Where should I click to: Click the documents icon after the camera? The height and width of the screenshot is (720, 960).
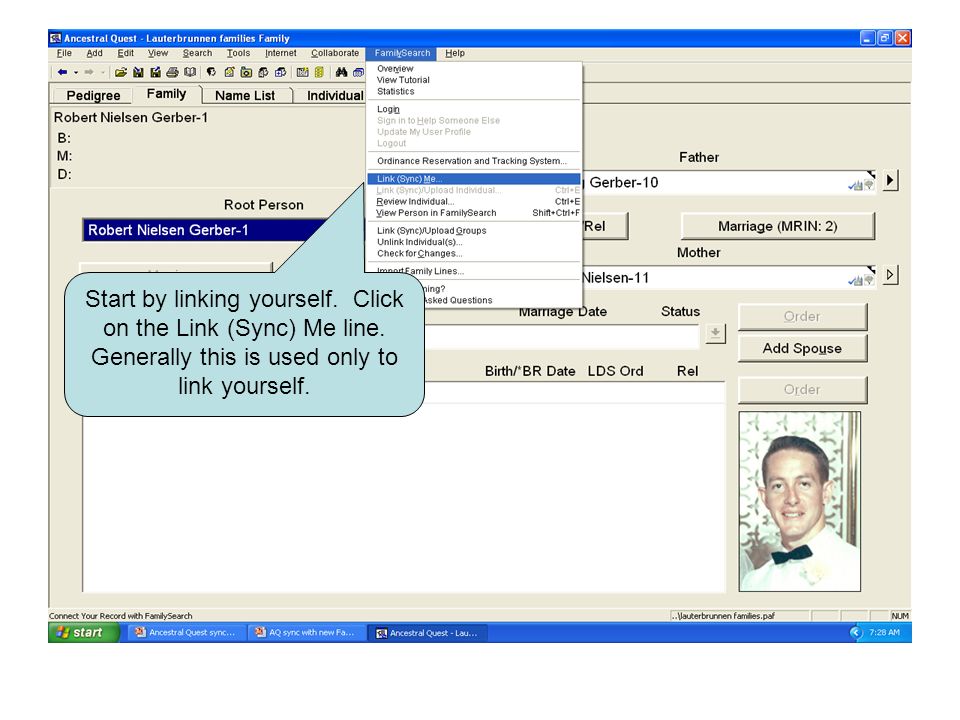pos(263,72)
